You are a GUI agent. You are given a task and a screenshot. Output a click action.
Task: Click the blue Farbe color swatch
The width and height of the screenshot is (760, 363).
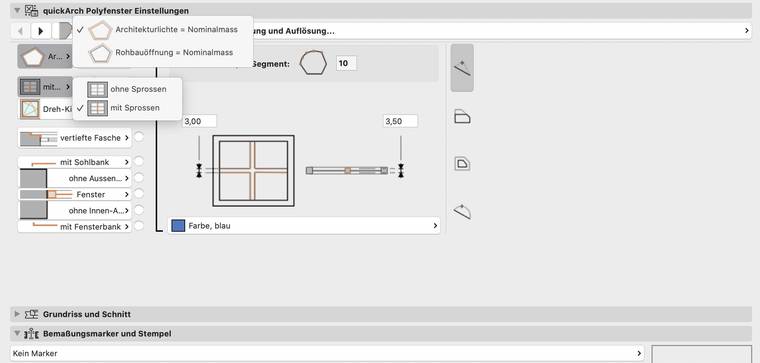tap(178, 226)
